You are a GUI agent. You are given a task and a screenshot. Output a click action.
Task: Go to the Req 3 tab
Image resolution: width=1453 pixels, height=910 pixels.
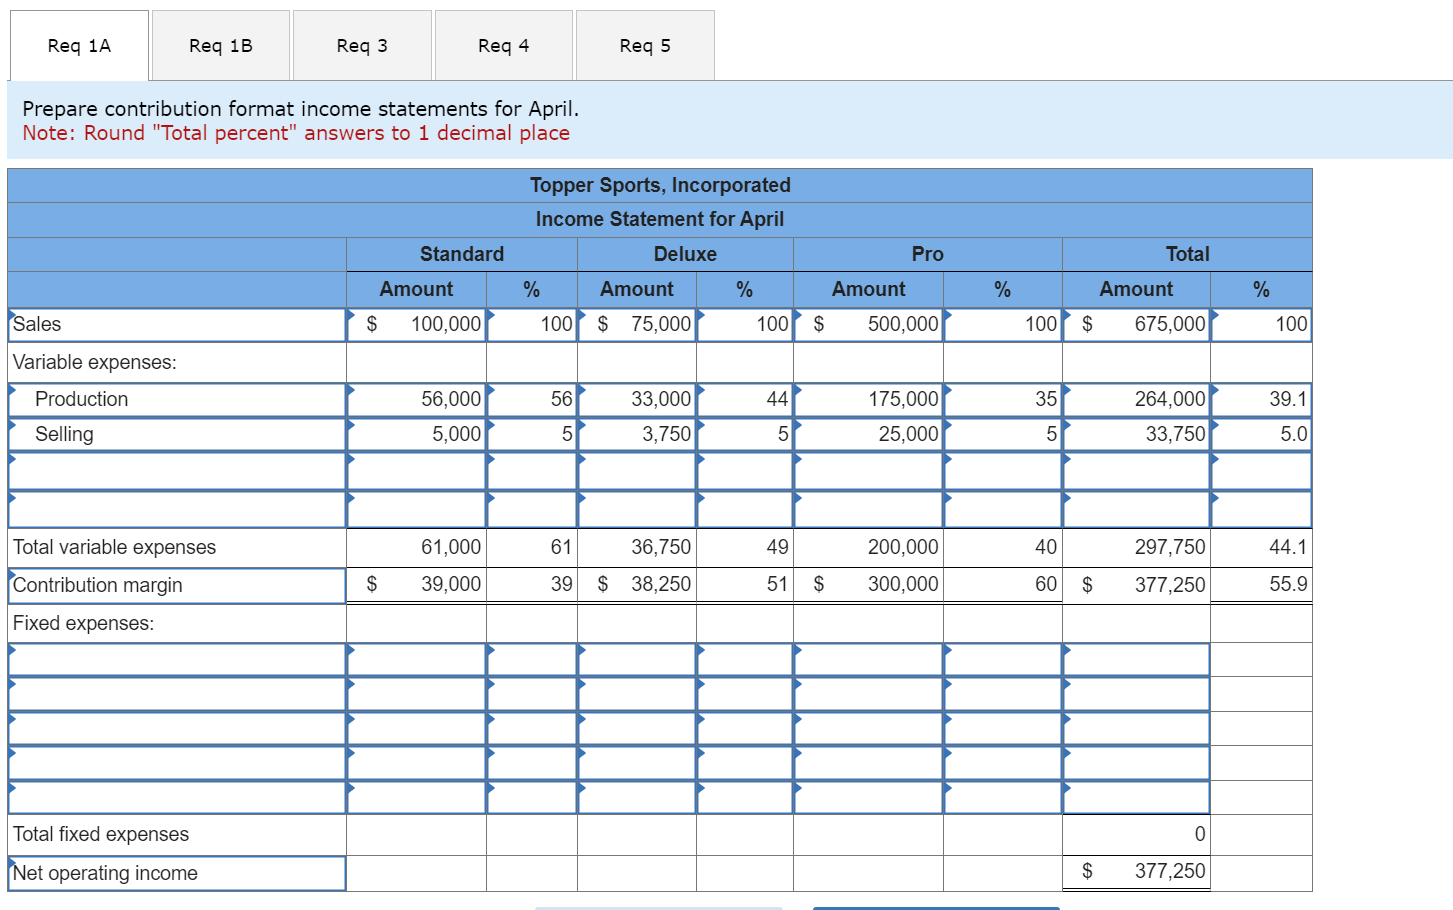362,46
